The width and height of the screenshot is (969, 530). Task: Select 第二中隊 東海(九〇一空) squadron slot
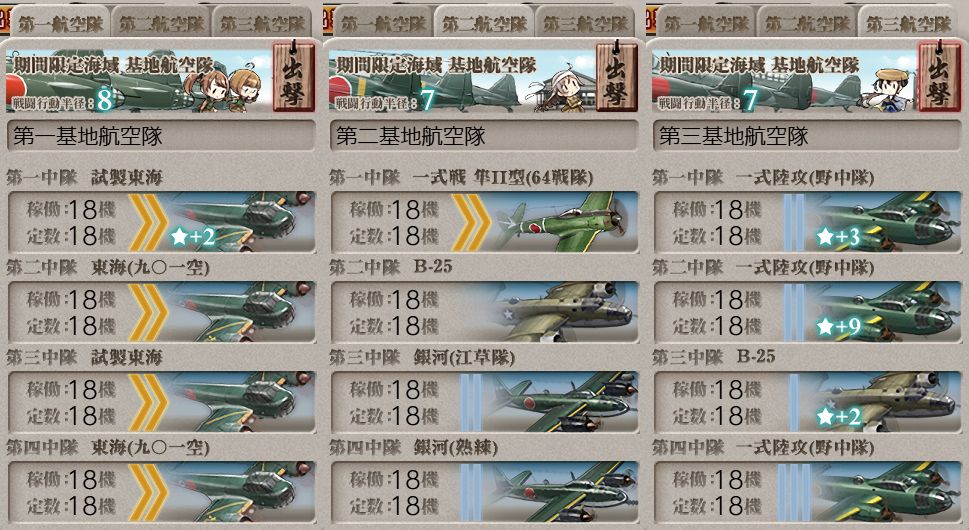(x=161, y=312)
